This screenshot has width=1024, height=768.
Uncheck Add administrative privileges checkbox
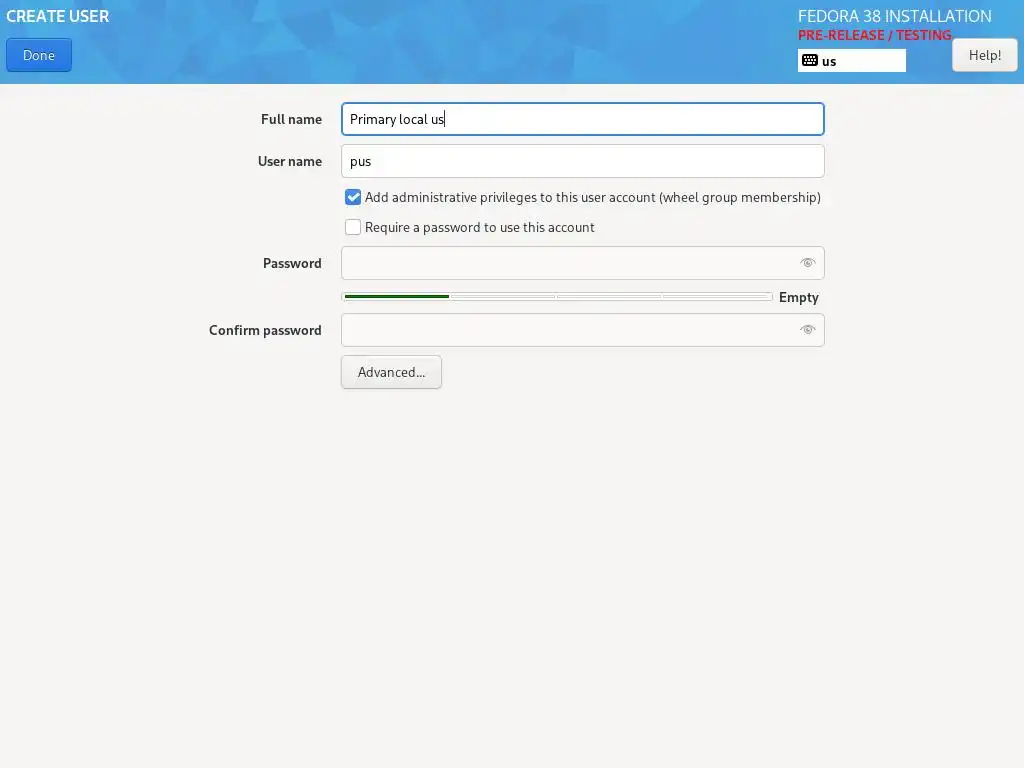click(x=353, y=197)
